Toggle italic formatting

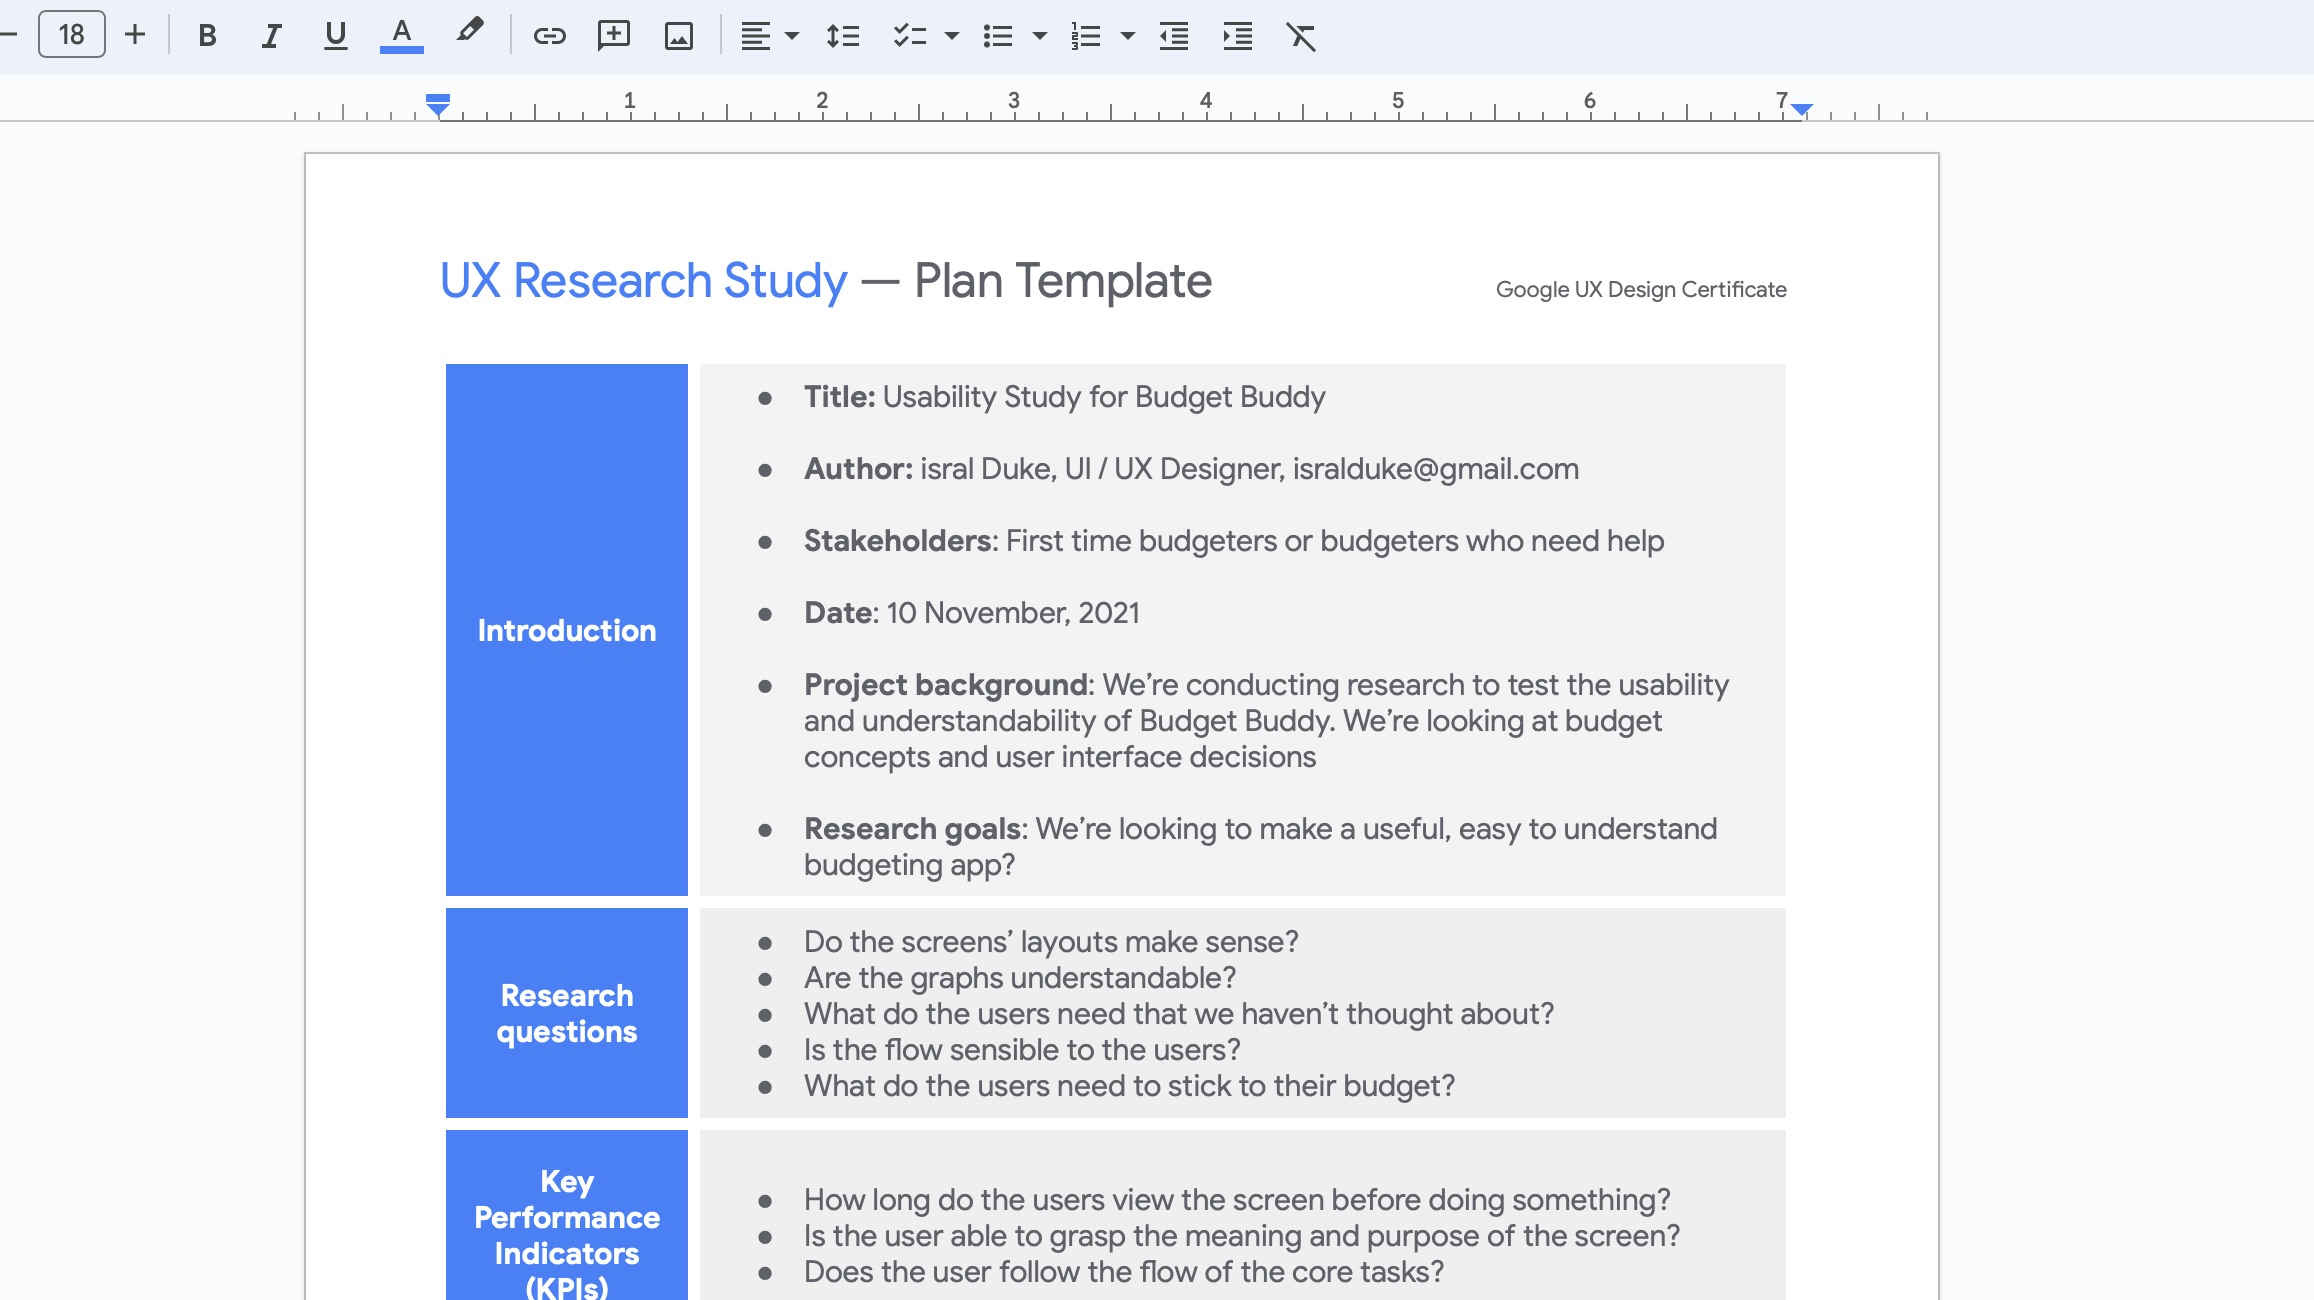click(x=271, y=36)
